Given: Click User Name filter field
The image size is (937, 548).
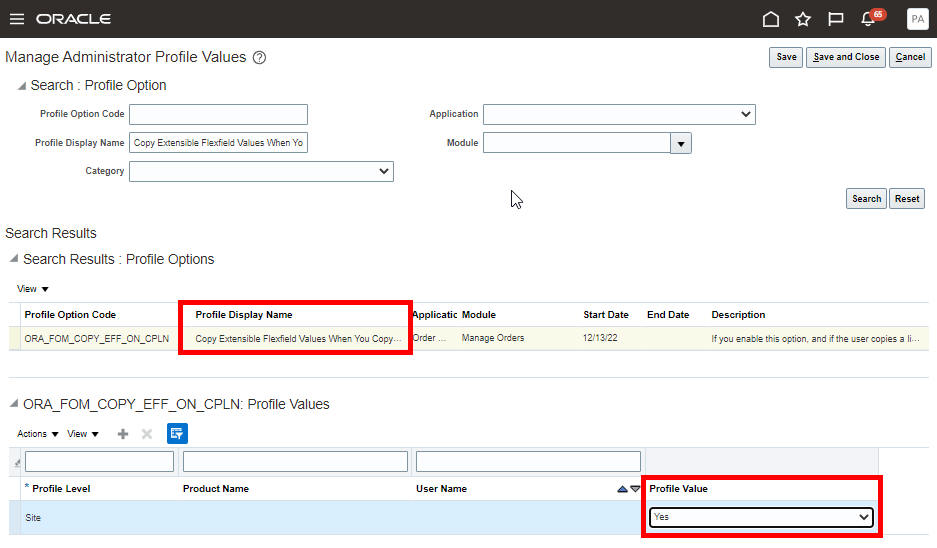Looking at the screenshot, I should (x=528, y=461).
